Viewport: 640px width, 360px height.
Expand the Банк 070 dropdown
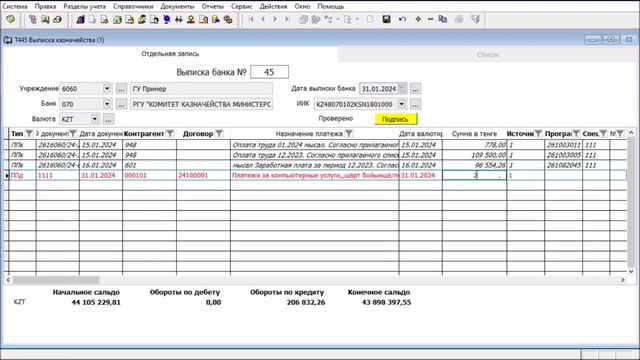click(107, 104)
